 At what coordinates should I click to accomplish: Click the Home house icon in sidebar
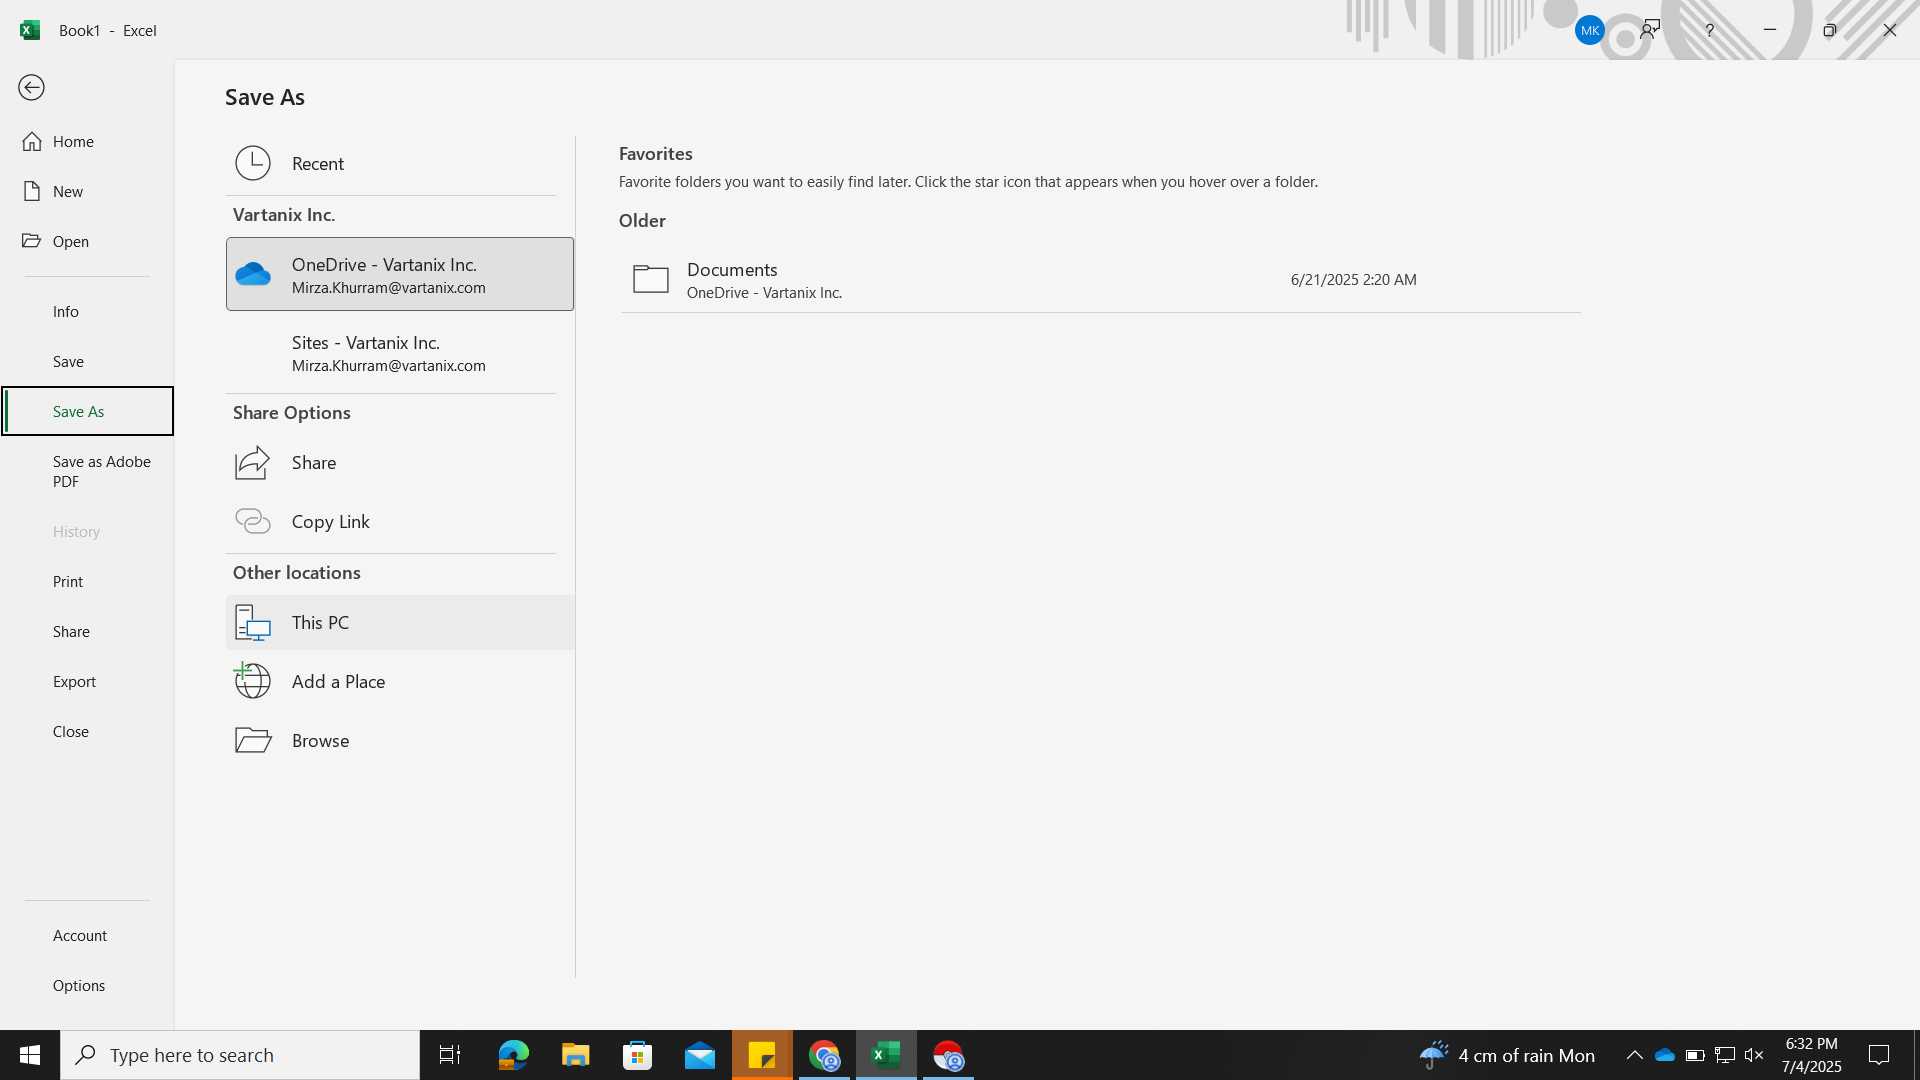click(32, 141)
